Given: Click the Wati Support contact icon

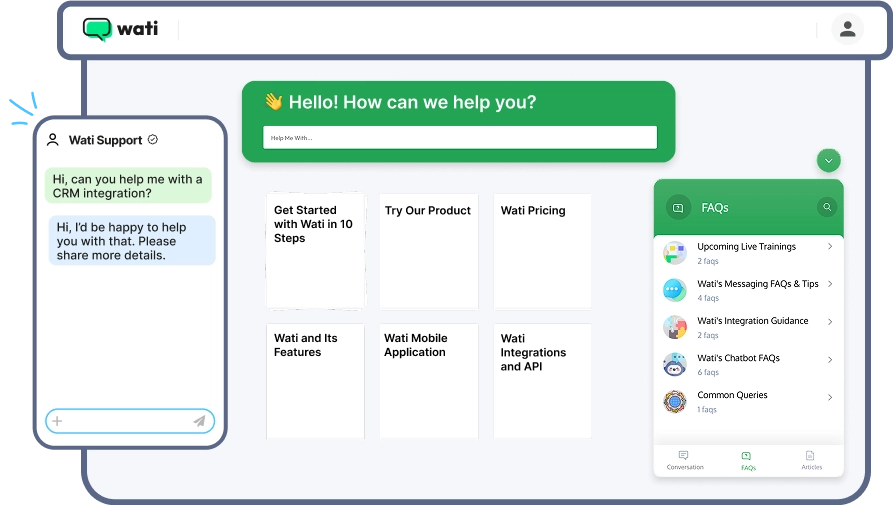Looking at the screenshot, I should 53,140.
